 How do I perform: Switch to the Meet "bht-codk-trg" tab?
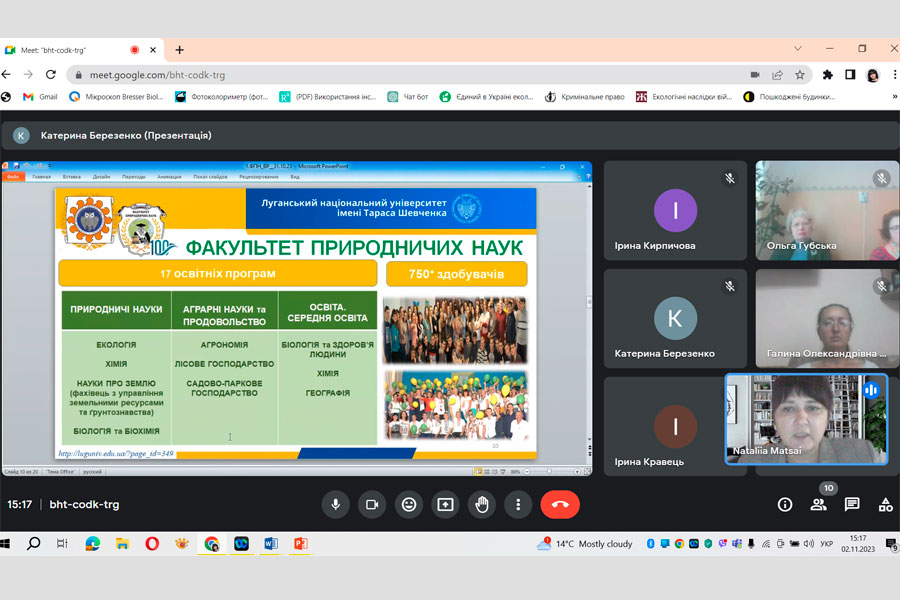pos(70,50)
